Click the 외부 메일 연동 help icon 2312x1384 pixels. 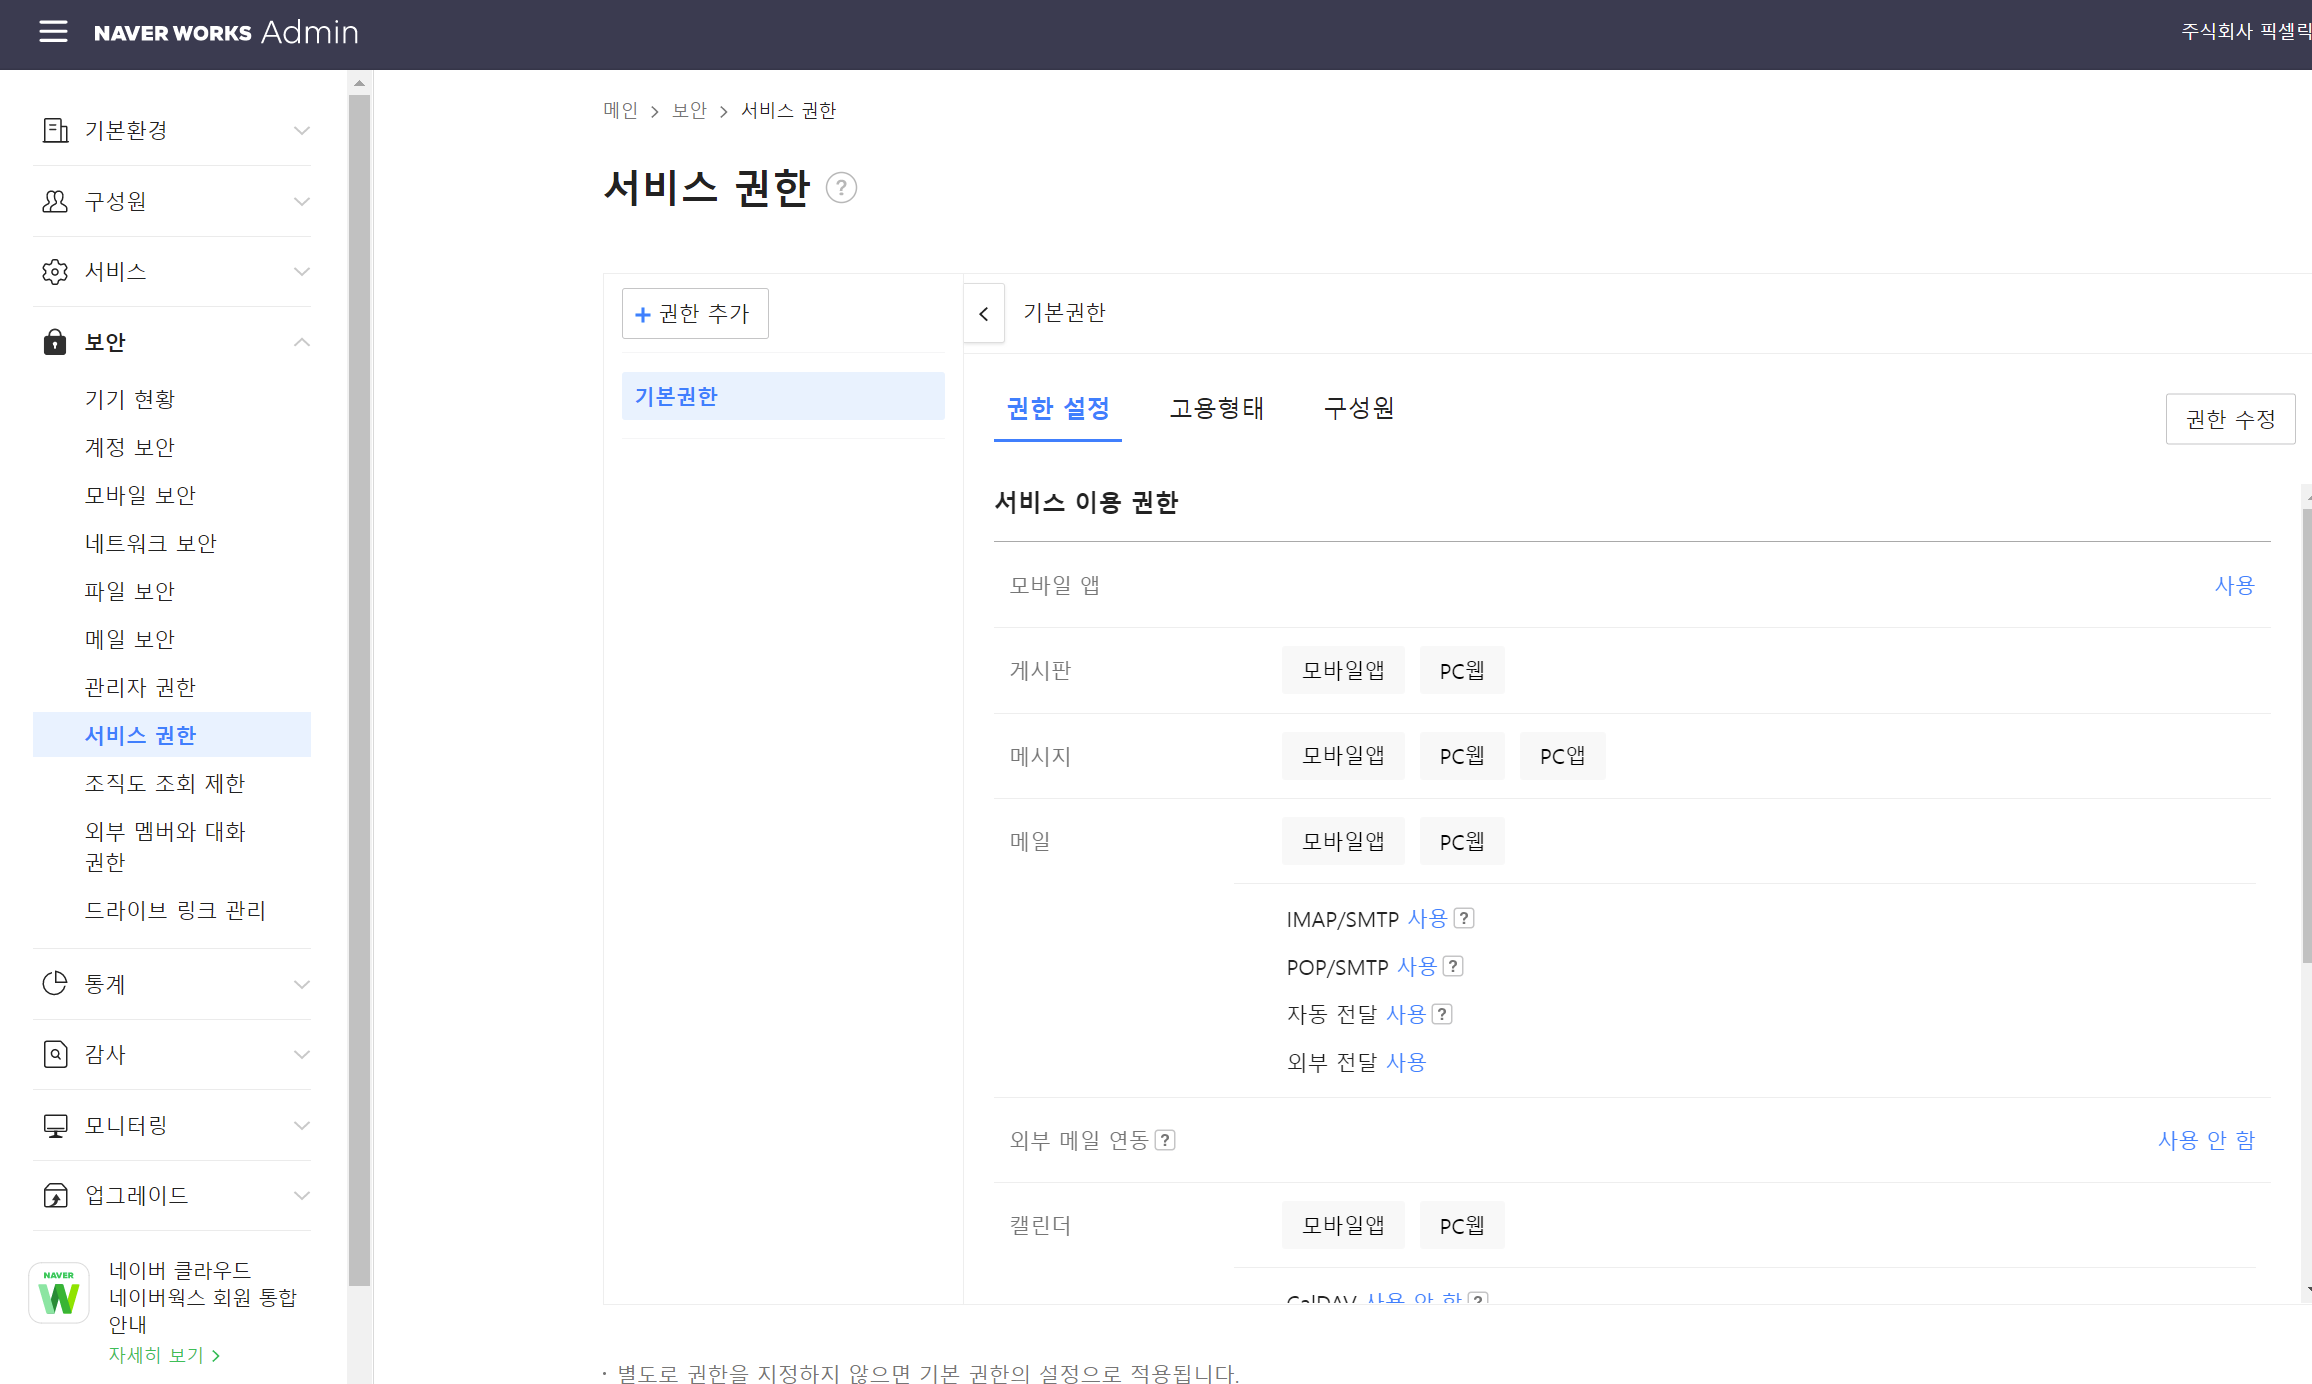[1165, 1140]
